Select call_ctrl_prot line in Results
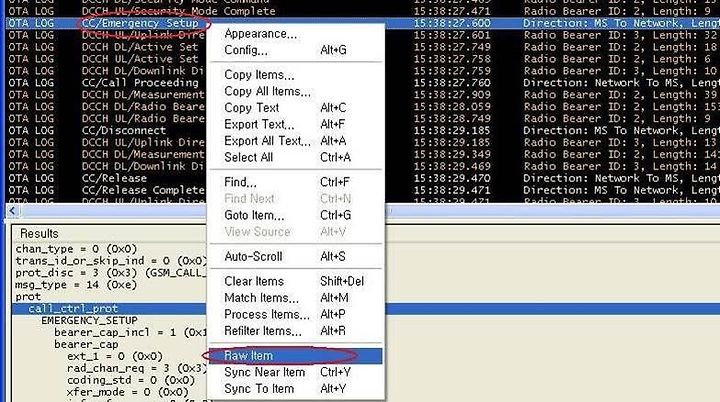This screenshot has width=720, height=402. coord(73,309)
